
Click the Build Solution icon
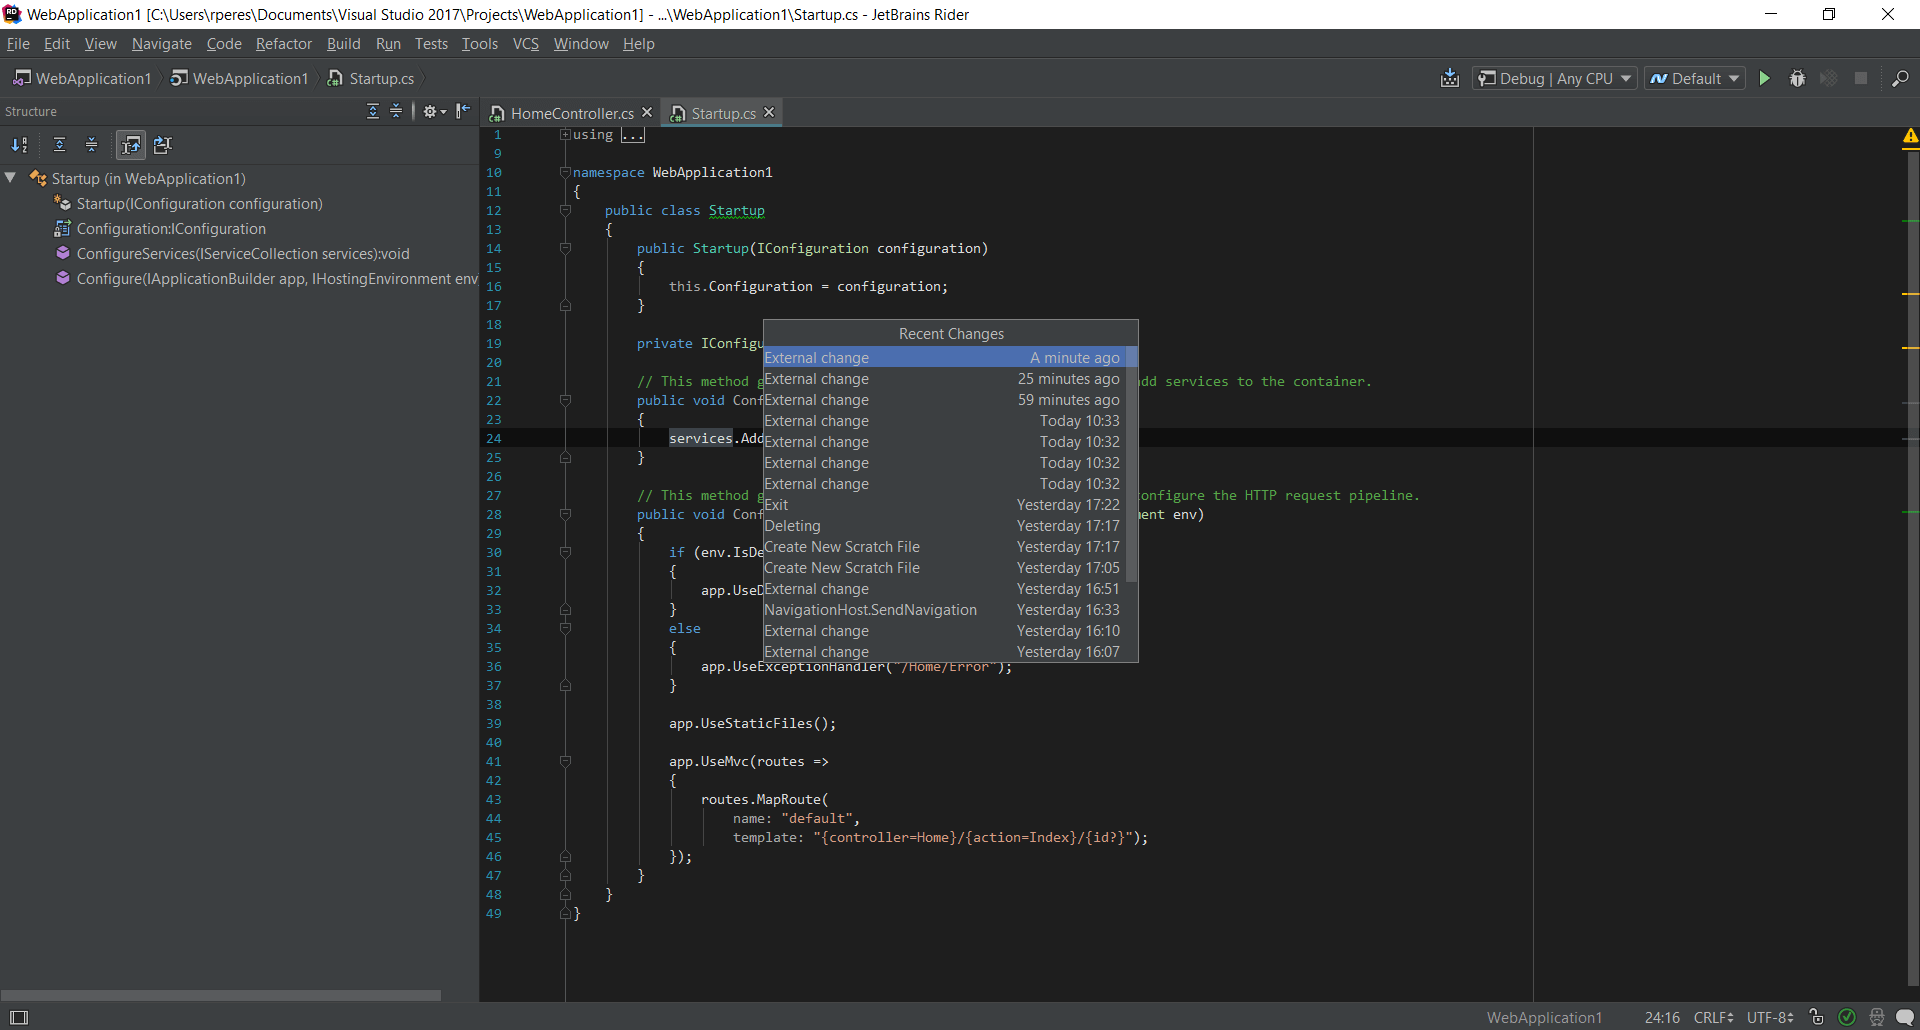pyautogui.click(x=1450, y=78)
